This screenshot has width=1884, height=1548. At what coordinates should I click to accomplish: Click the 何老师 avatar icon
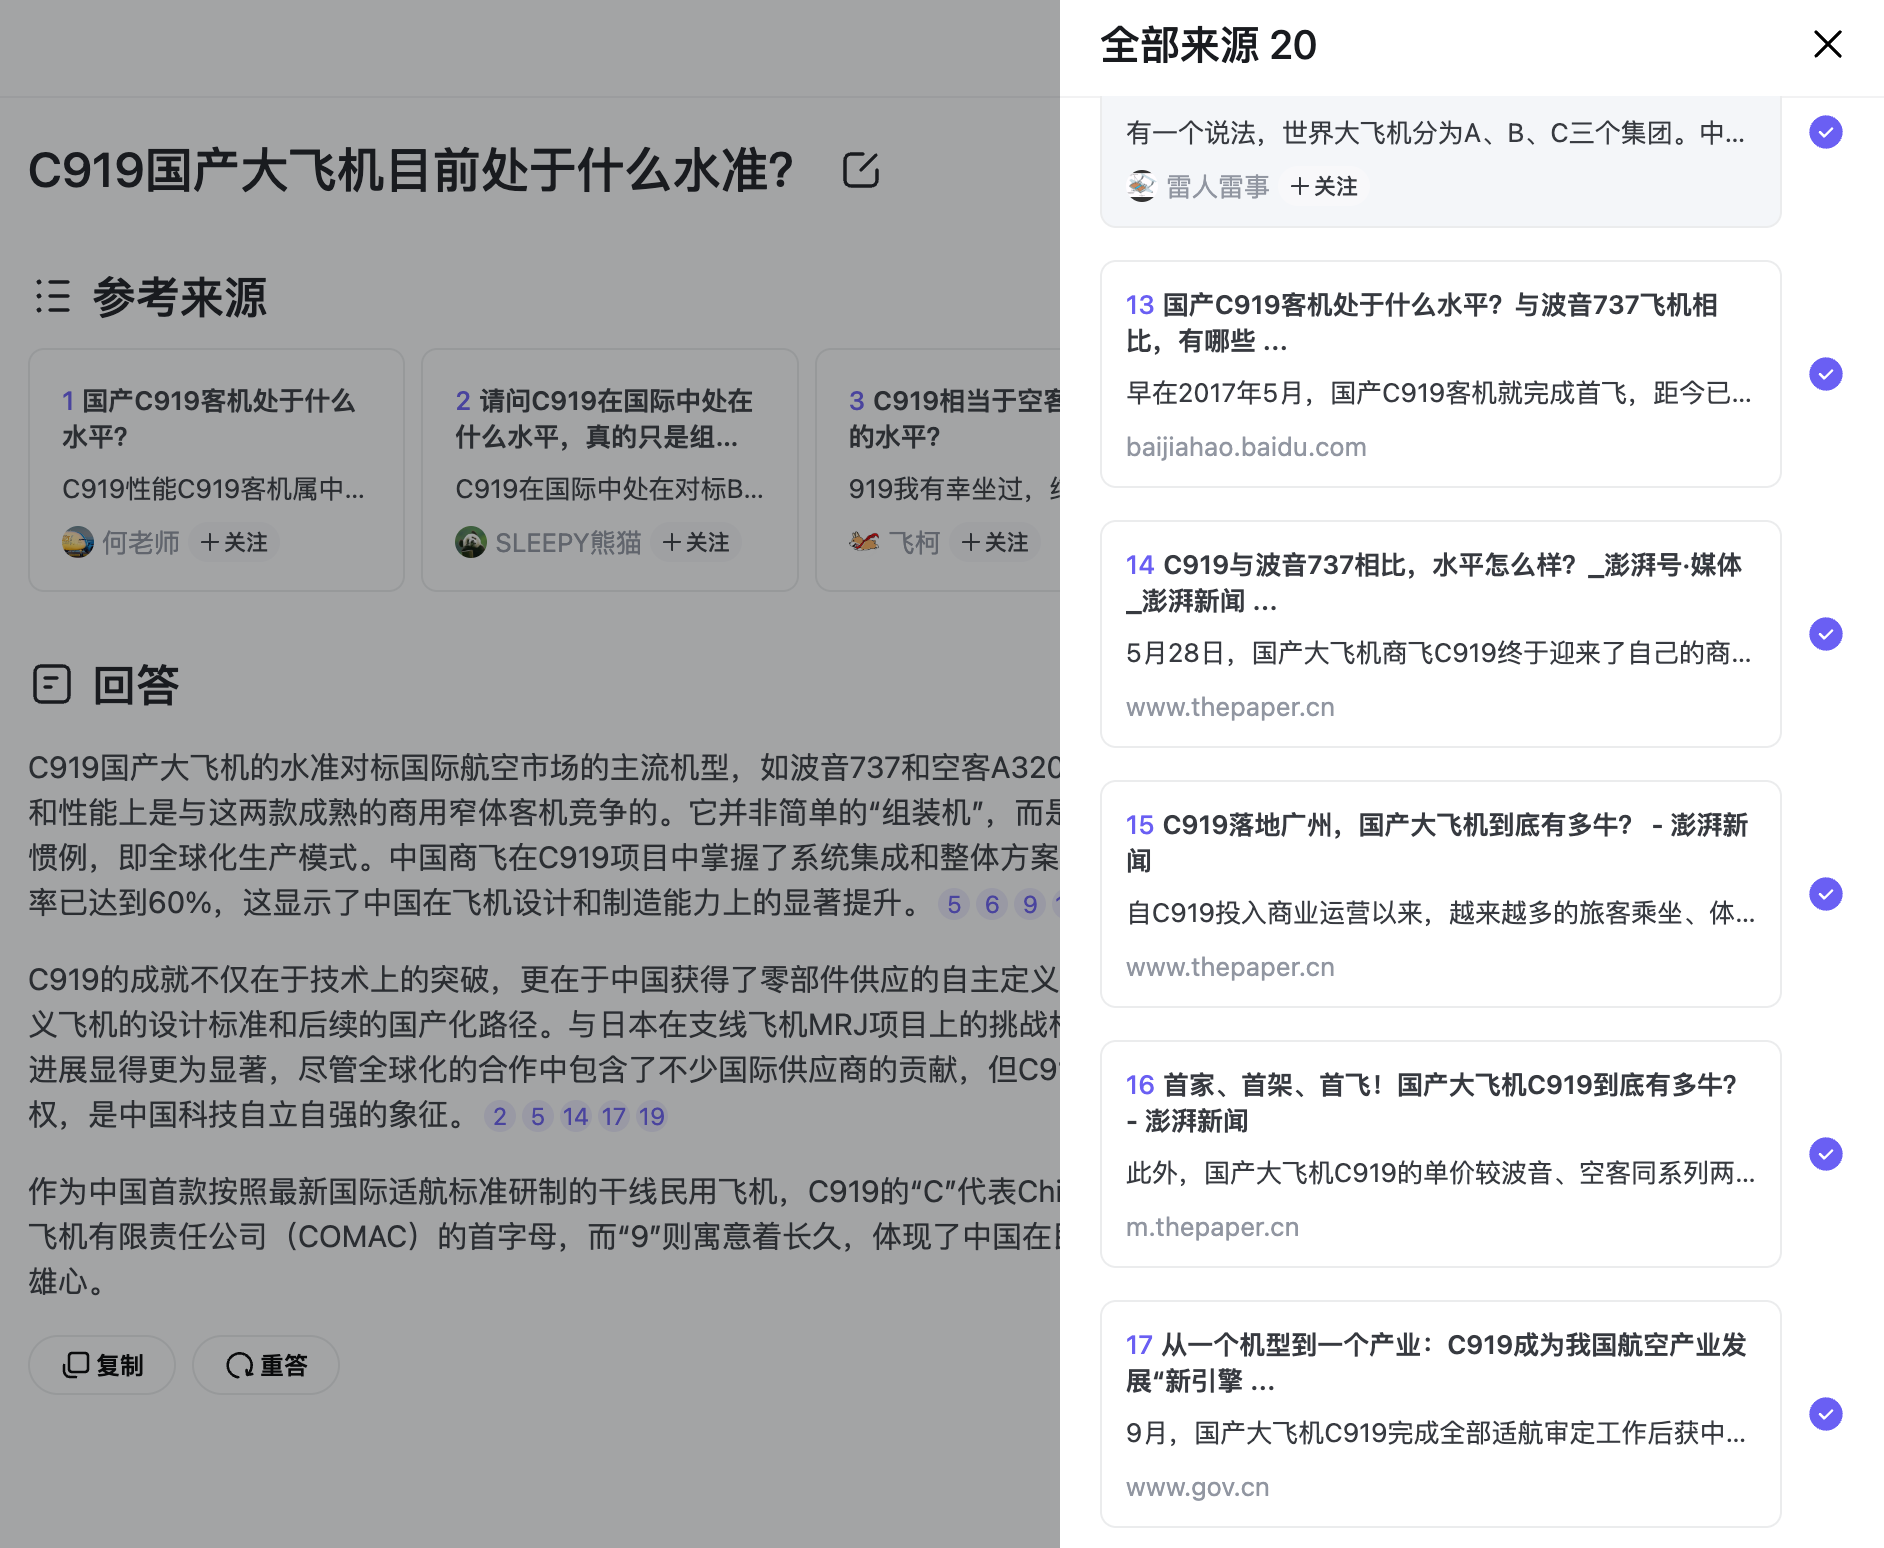click(x=78, y=542)
